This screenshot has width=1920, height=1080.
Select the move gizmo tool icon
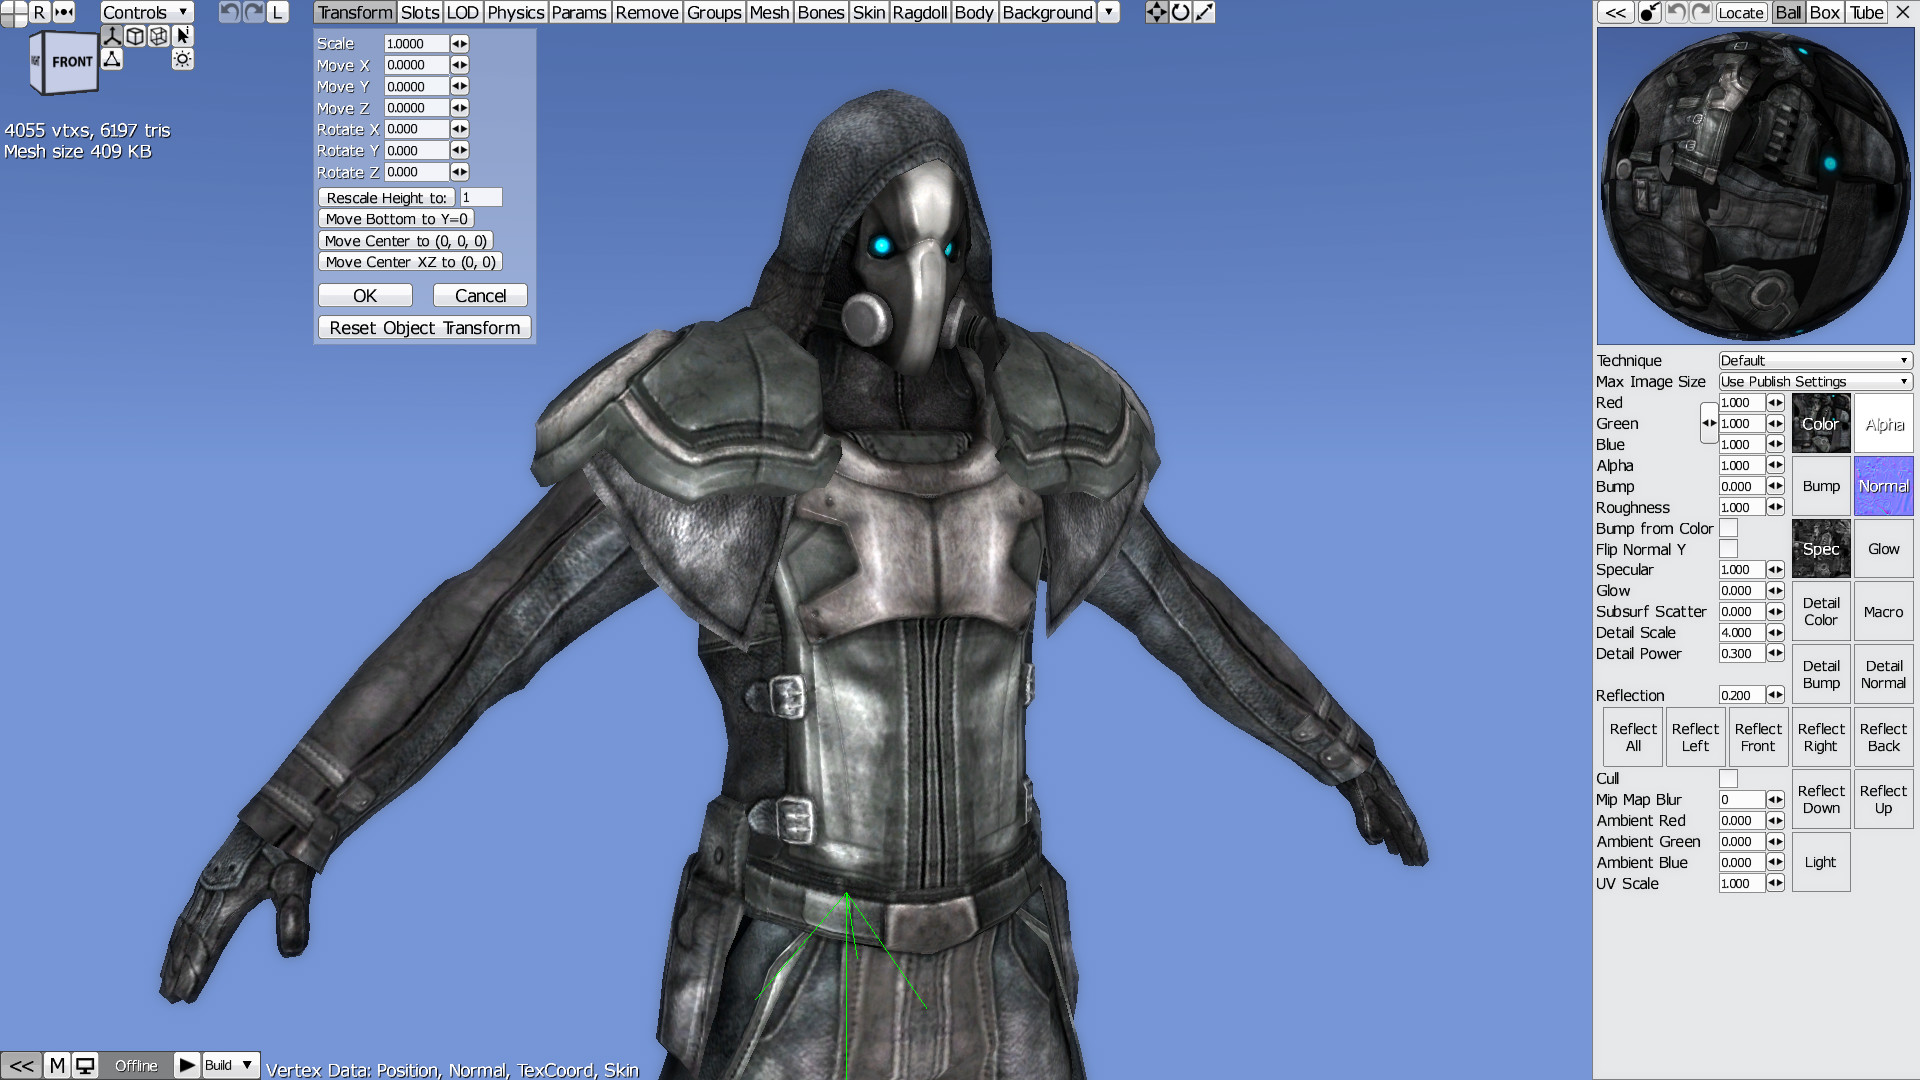coord(1156,12)
